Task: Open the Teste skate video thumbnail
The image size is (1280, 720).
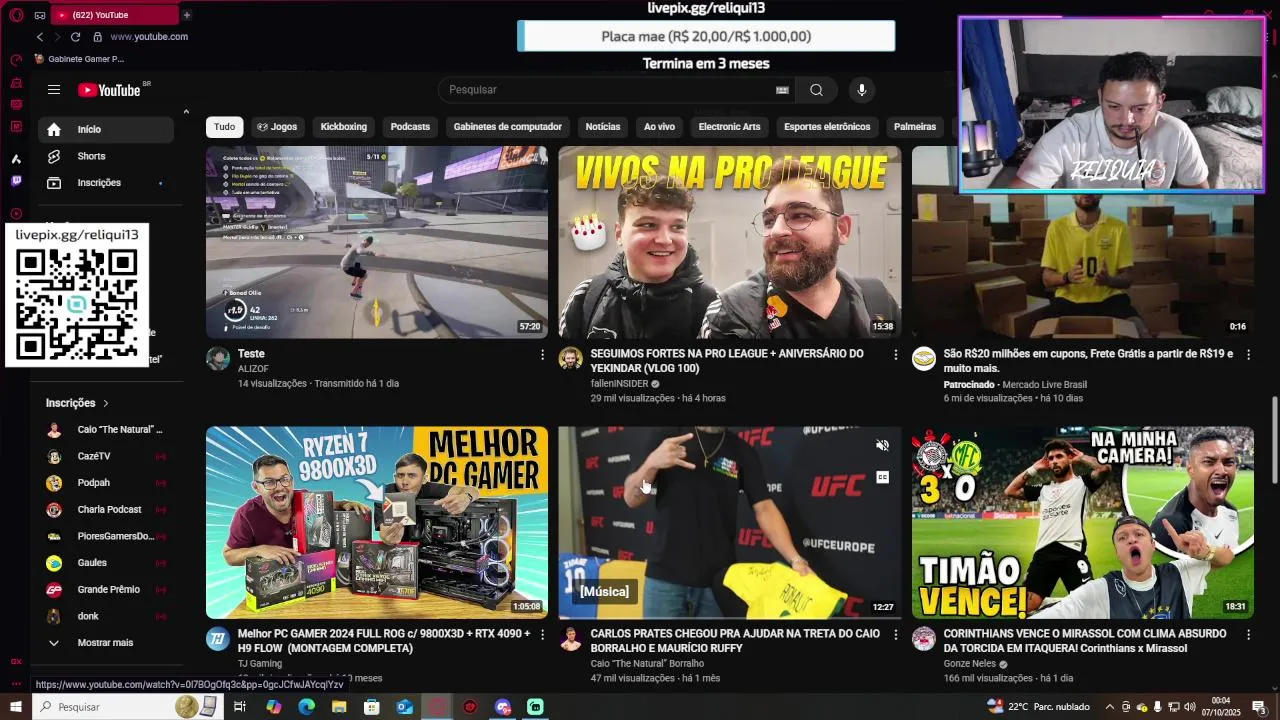Action: 377,242
